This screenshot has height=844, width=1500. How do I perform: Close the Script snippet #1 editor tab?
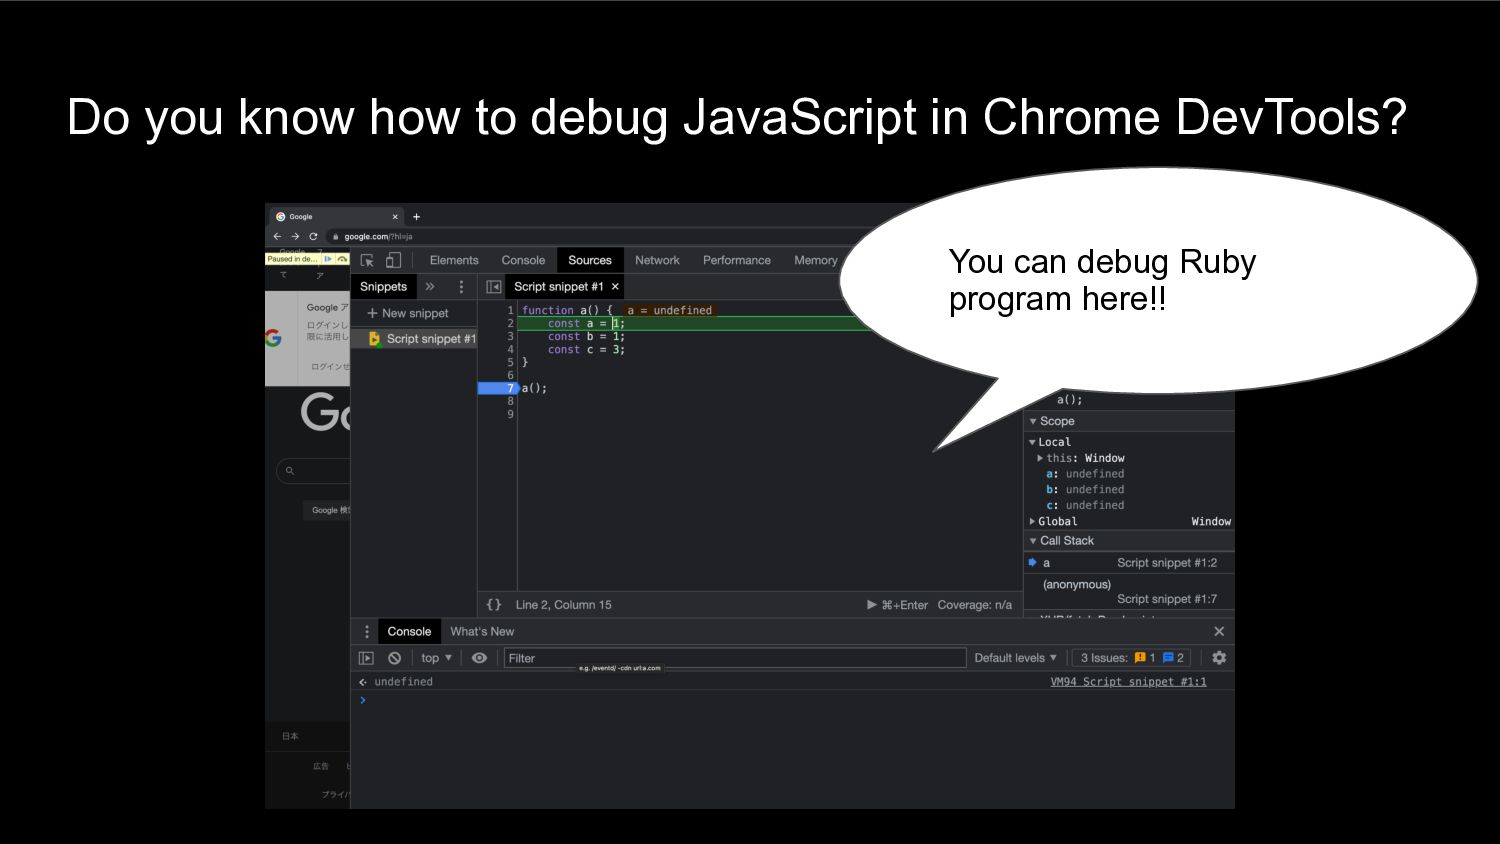pyautogui.click(x=616, y=287)
